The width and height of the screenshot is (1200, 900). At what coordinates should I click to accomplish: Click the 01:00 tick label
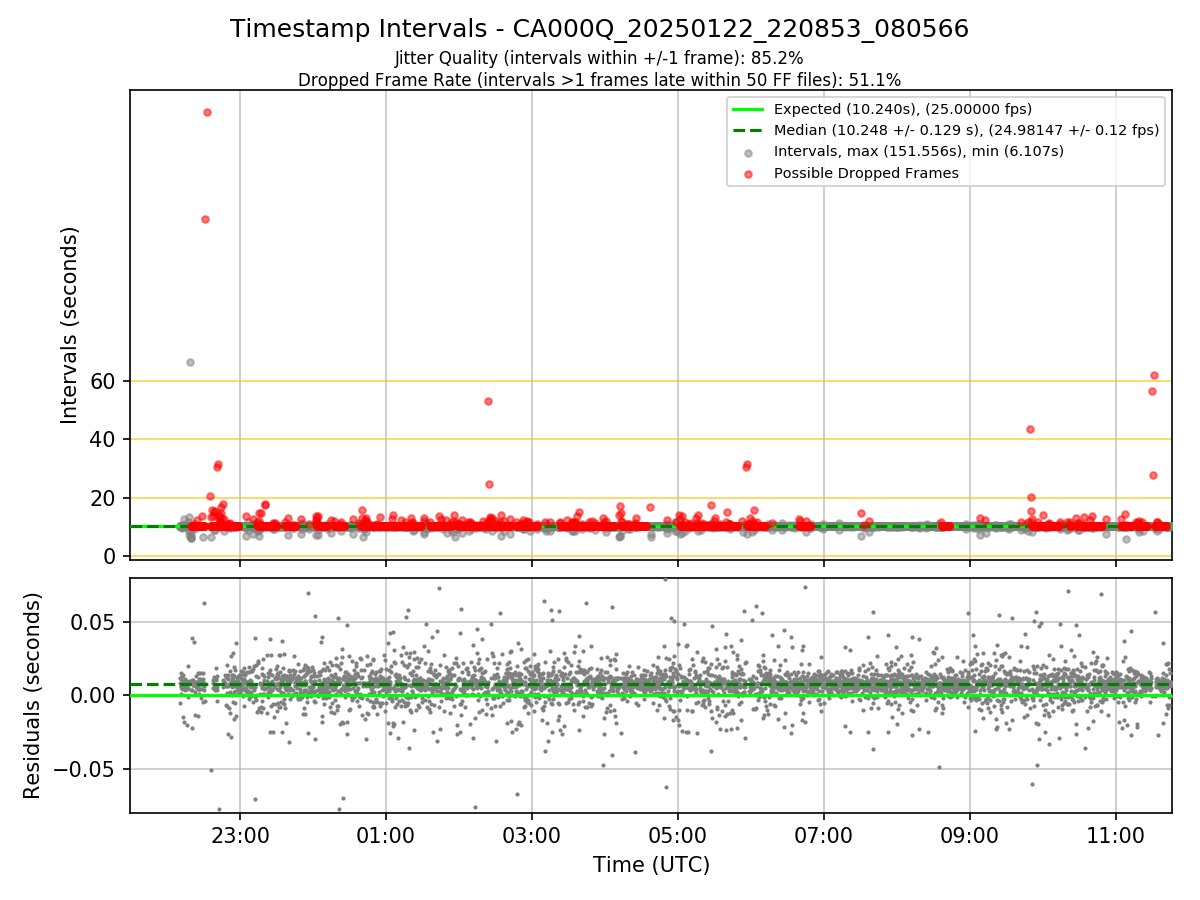coord(386,834)
